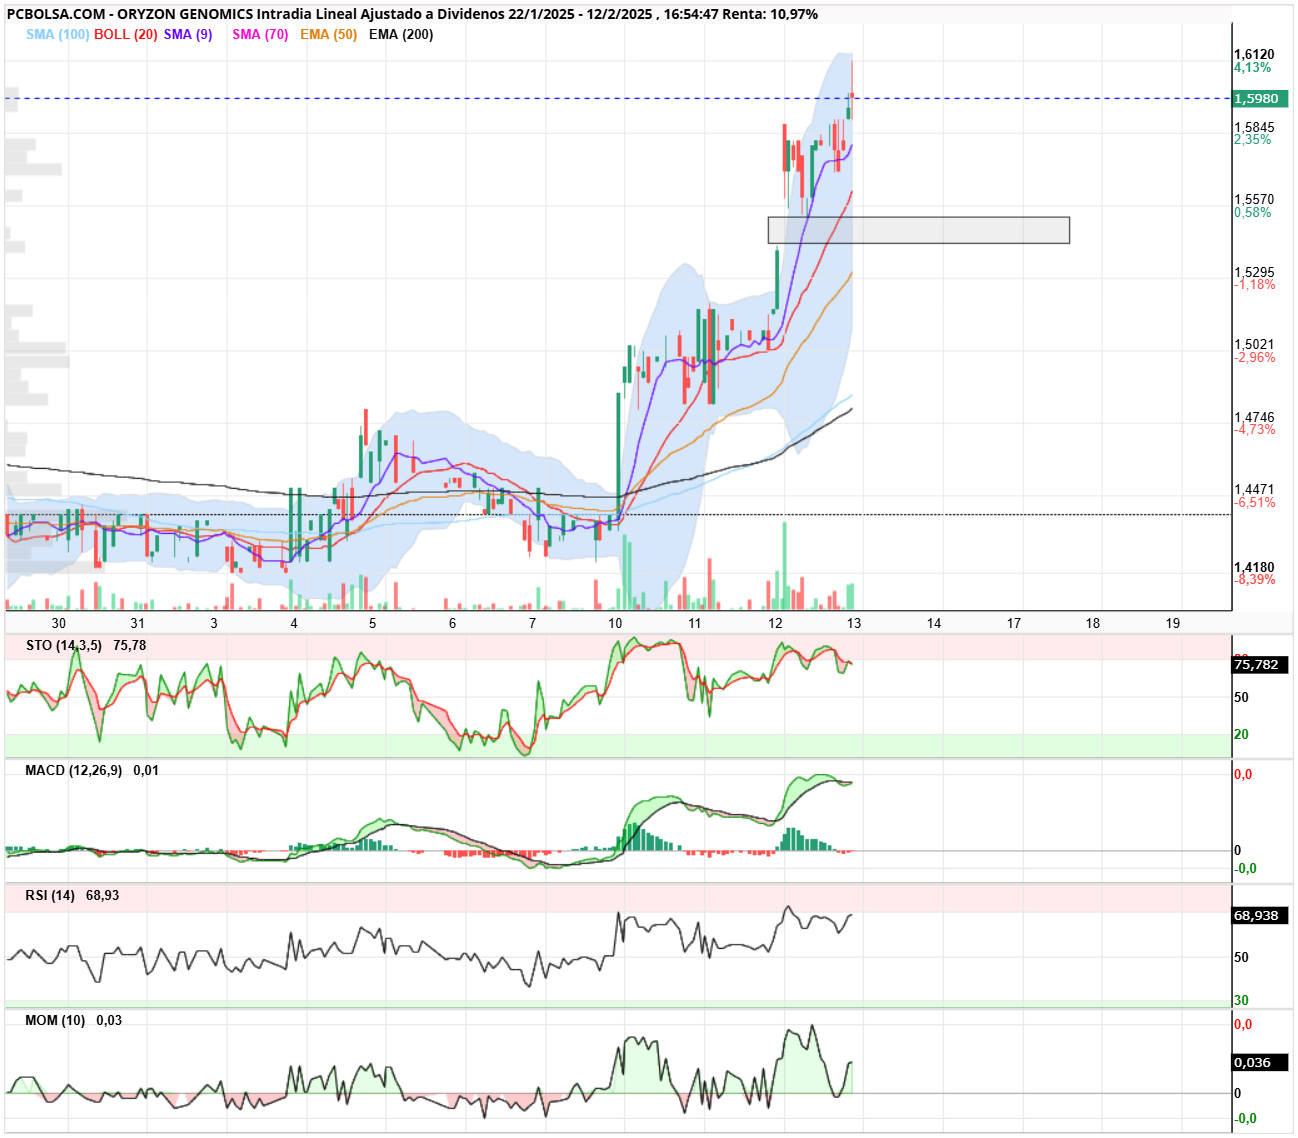Click the 1,6120 price axis label
Image resolution: width=1298 pixels, height=1138 pixels.
[x=1254, y=55]
